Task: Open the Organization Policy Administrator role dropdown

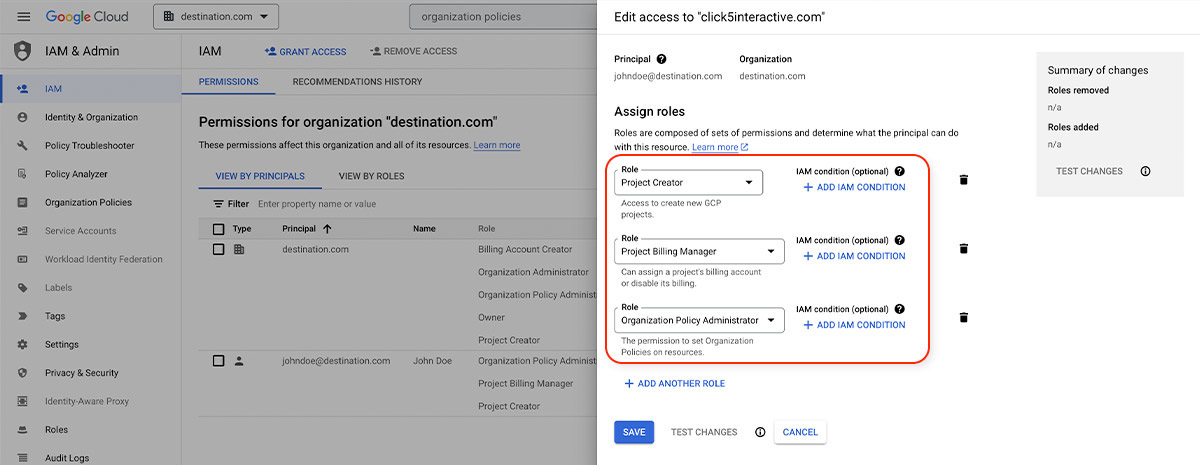Action: (699, 320)
